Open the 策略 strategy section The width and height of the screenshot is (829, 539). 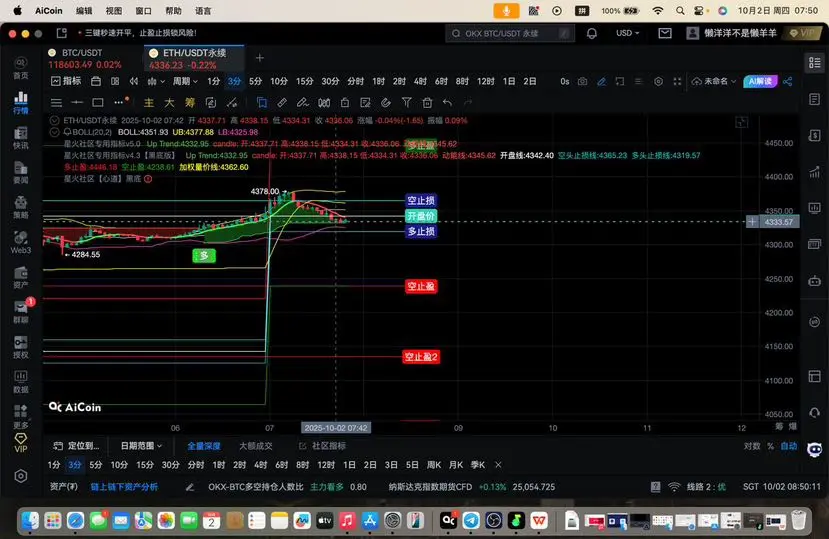pyautogui.click(x=21, y=207)
